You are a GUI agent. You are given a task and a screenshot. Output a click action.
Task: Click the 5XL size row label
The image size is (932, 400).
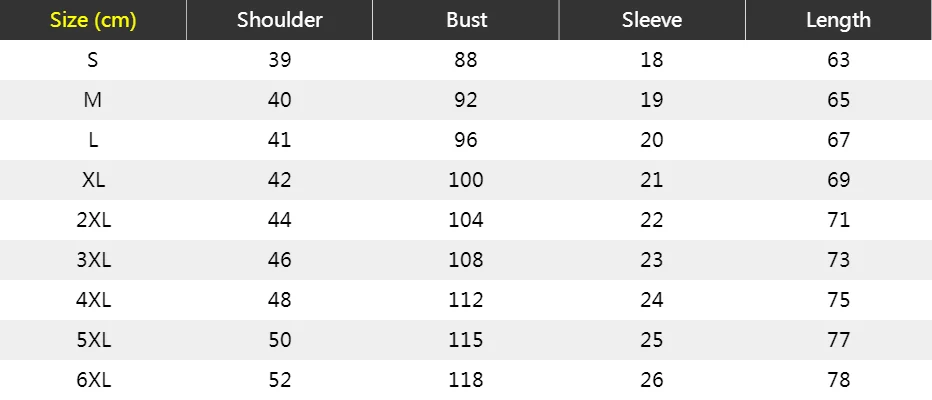93,340
